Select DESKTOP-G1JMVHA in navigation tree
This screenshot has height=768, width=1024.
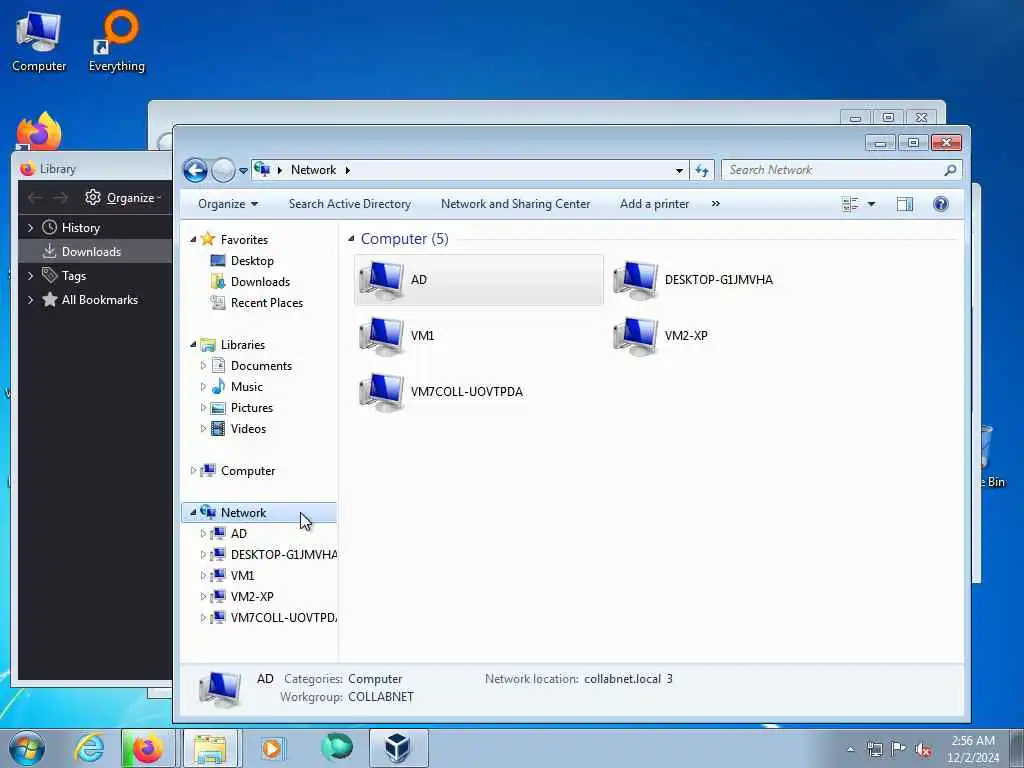[283, 554]
